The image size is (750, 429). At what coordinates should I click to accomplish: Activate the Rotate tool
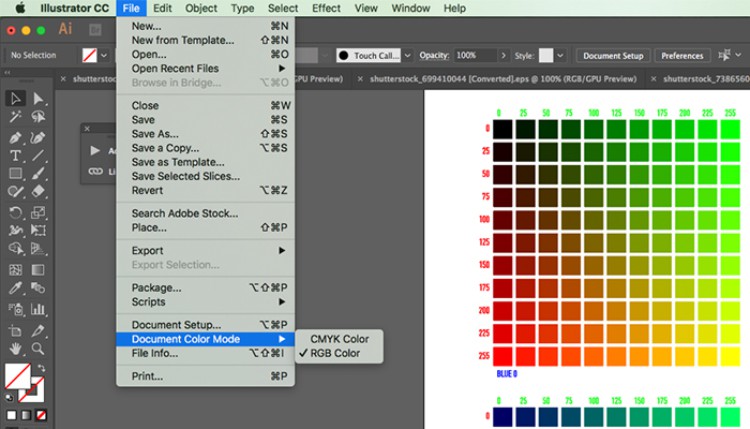tap(16, 212)
